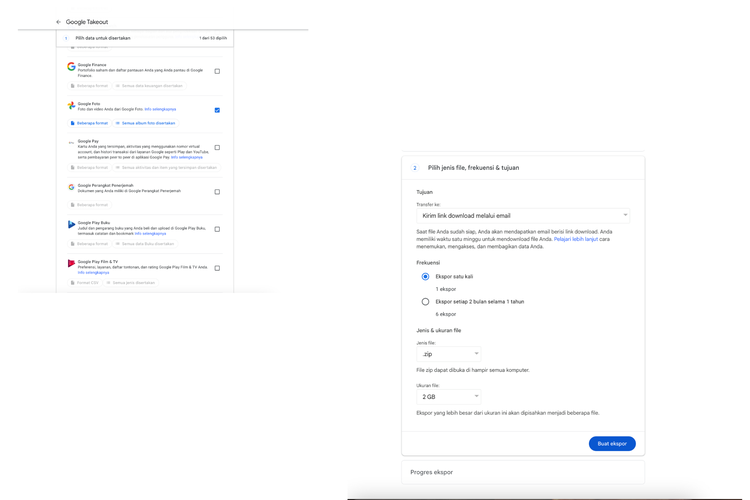750x500 pixels.
Task: Click the Google Play Film & TV icon
Action: pyautogui.click(x=71, y=264)
